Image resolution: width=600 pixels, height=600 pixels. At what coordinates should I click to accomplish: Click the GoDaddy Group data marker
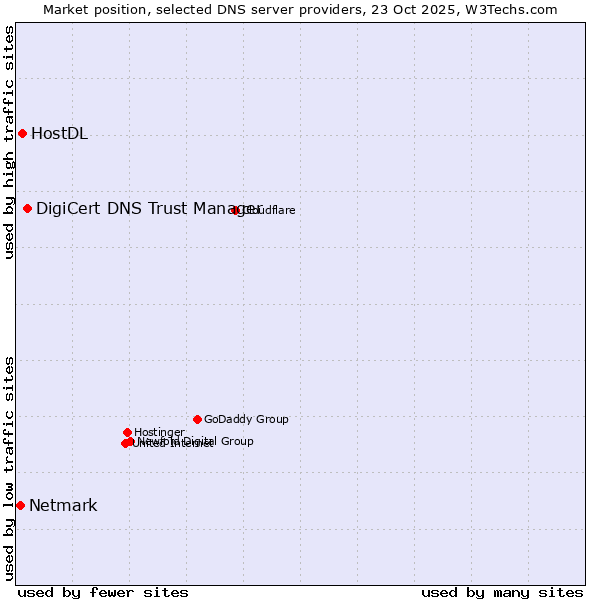(x=198, y=419)
